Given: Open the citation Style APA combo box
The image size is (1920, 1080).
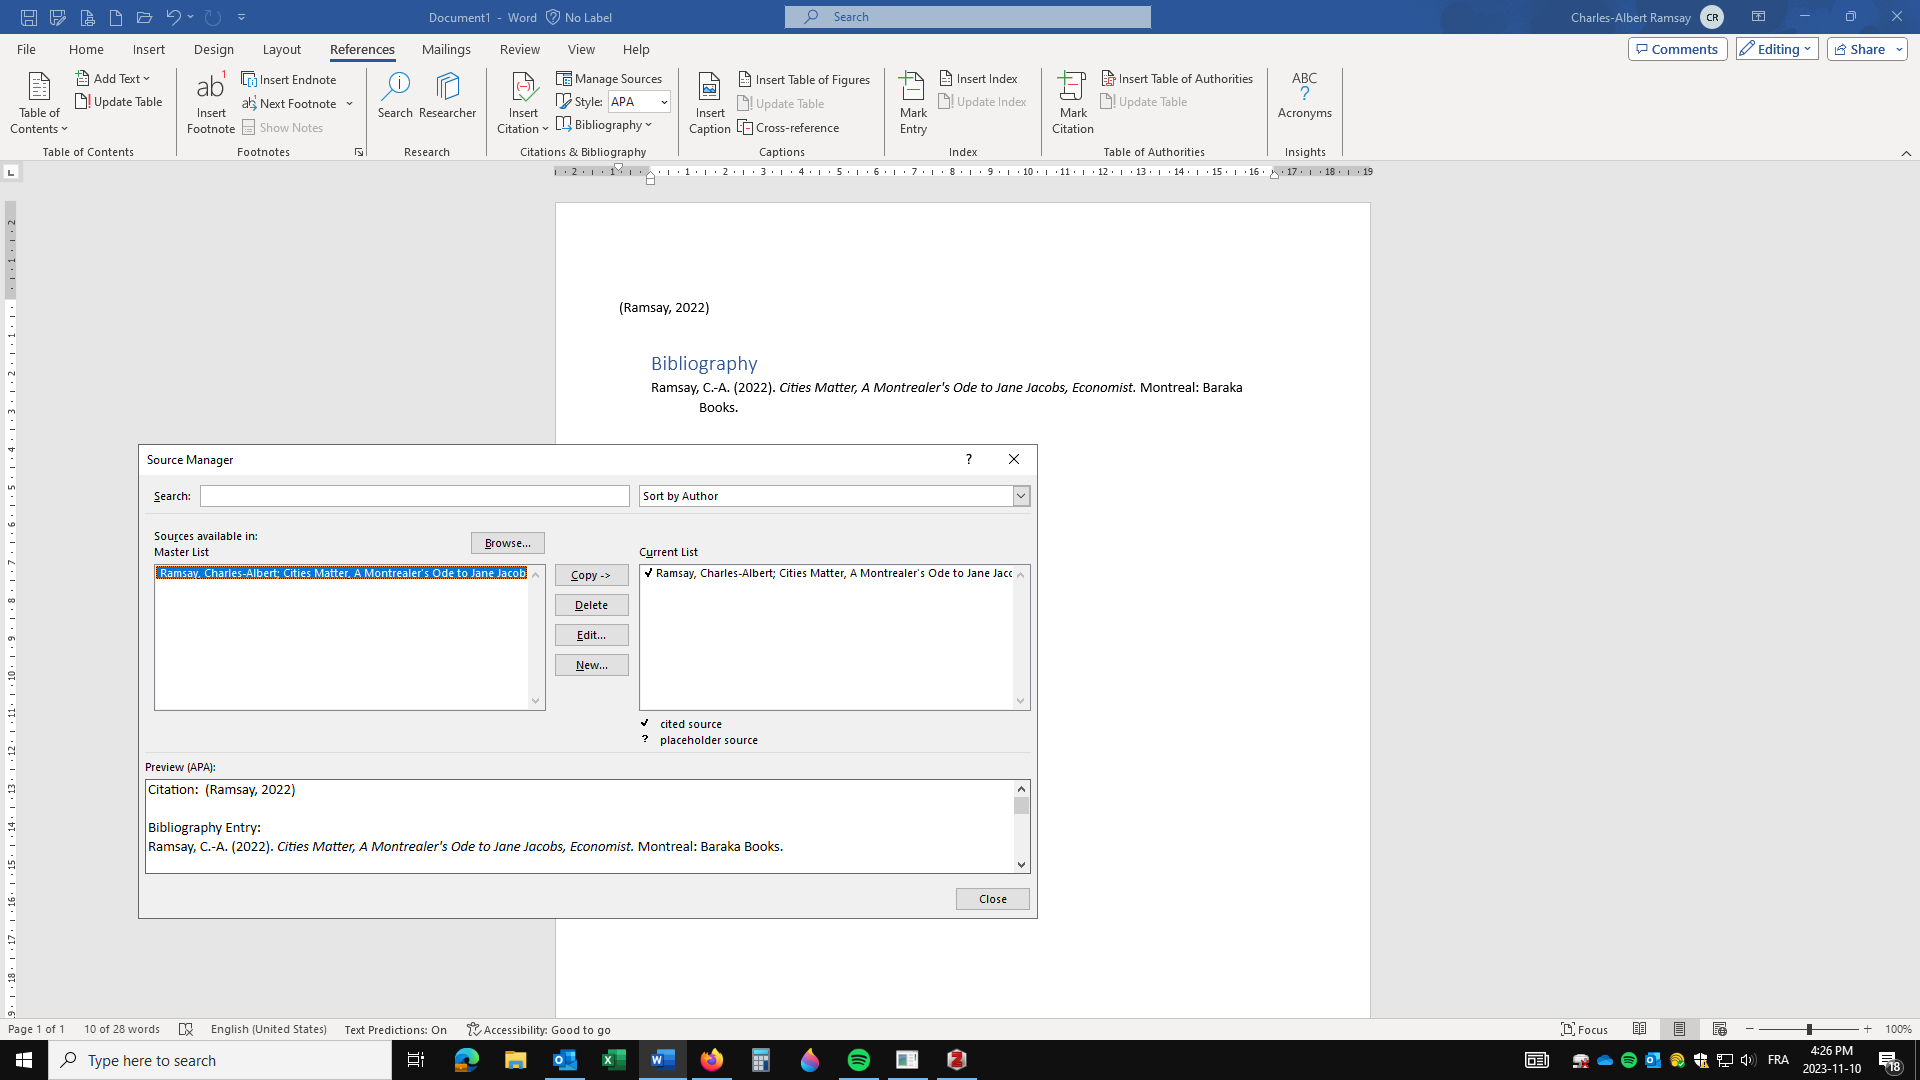Looking at the screenshot, I should (639, 101).
